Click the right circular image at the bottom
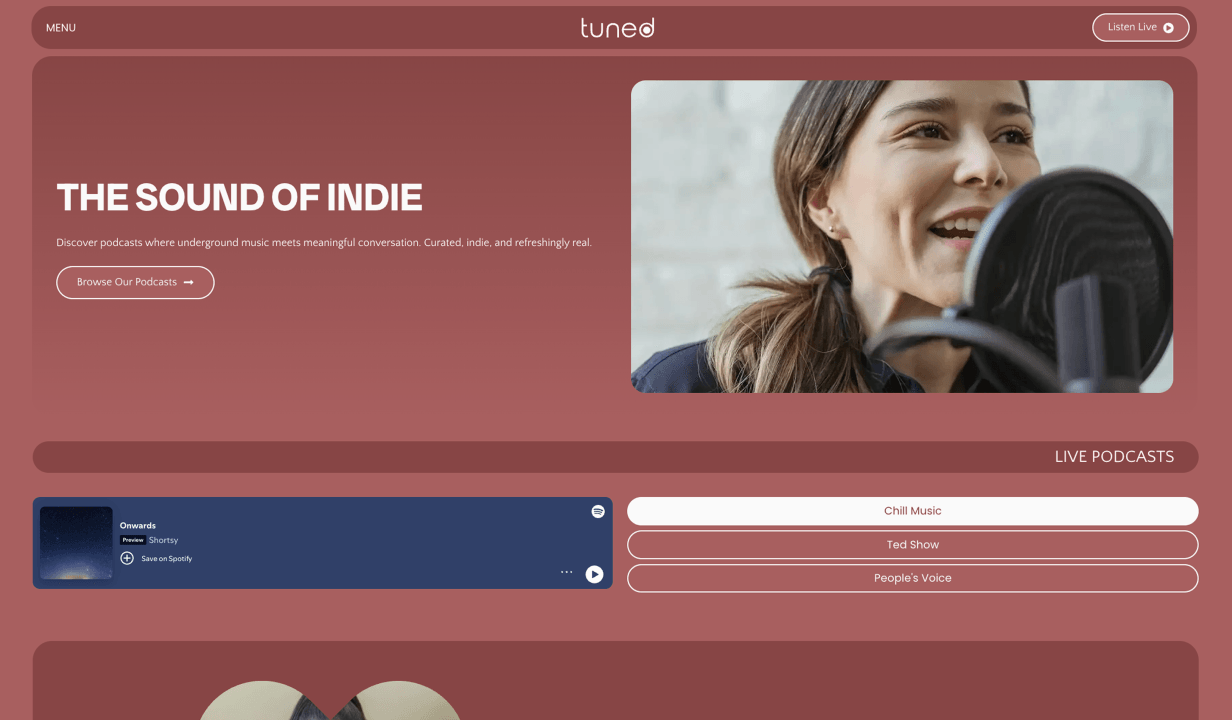The width and height of the screenshot is (1232, 720). pos(398,701)
